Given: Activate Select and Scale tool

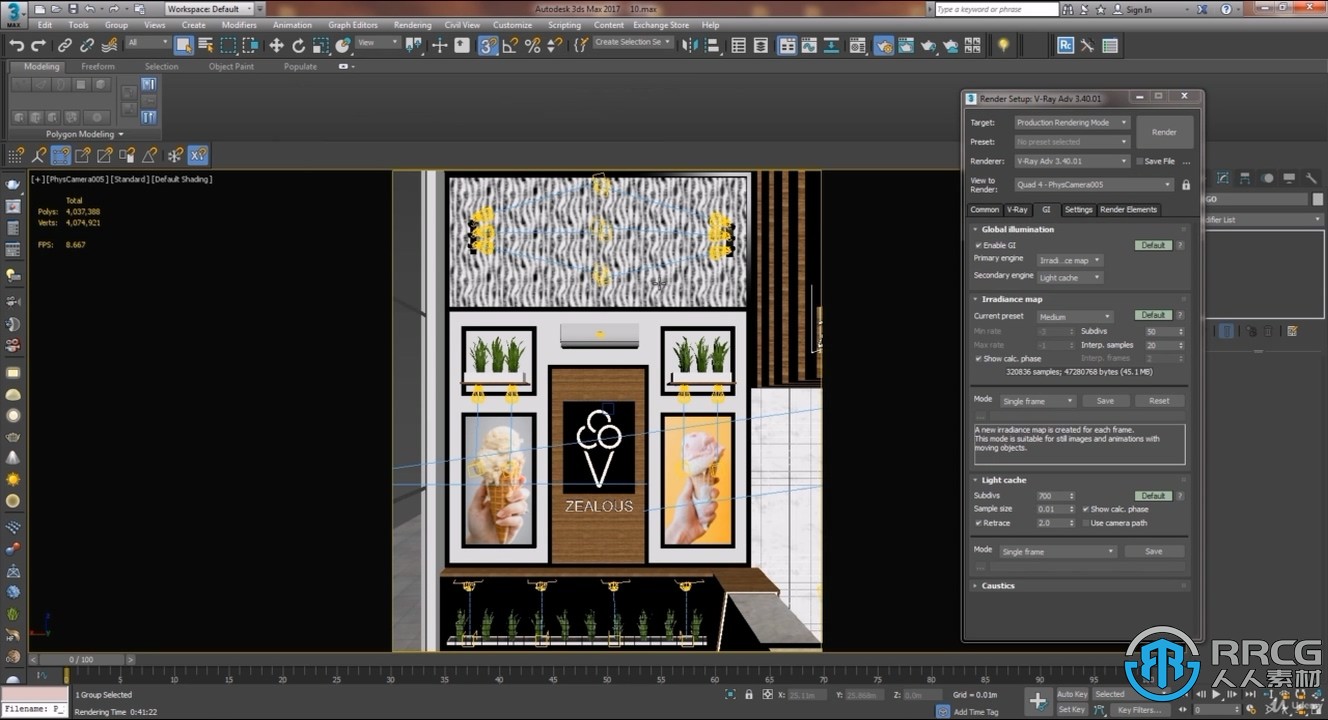Looking at the screenshot, I should click(x=321, y=45).
